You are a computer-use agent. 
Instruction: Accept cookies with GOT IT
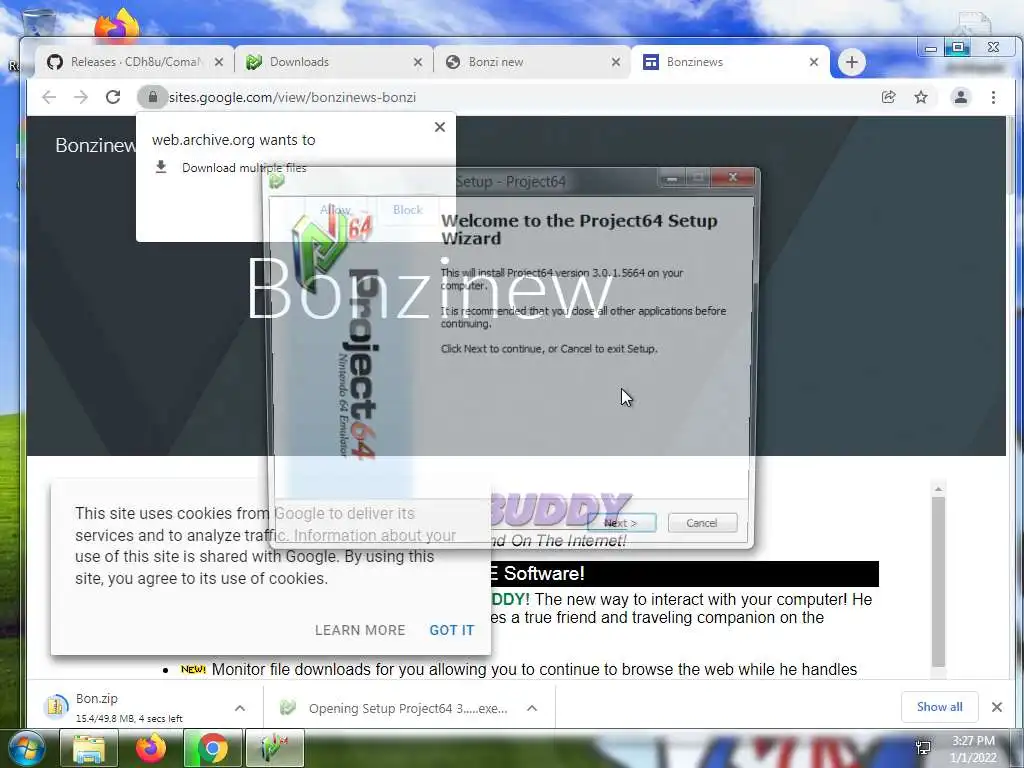coord(452,630)
